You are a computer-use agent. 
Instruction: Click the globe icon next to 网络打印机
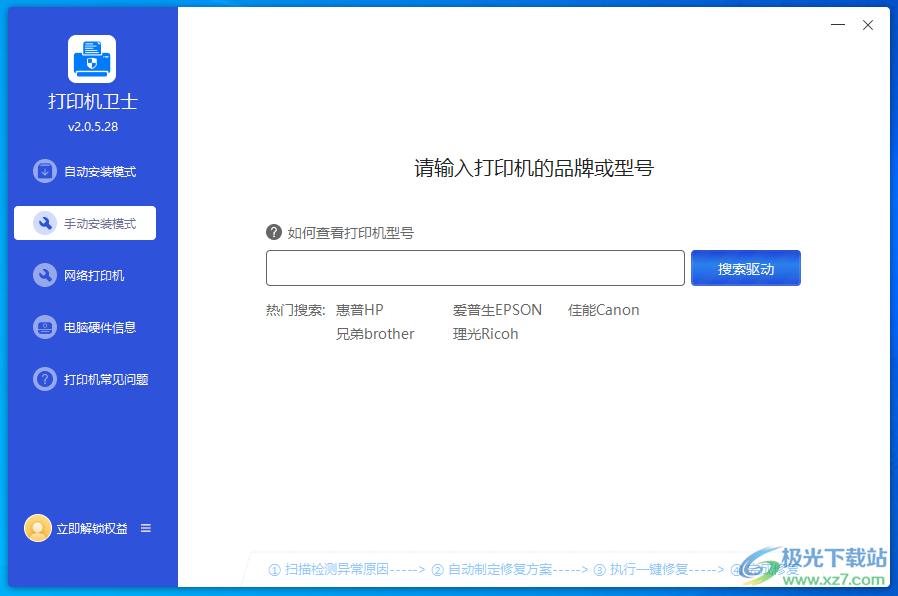(x=44, y=275)
